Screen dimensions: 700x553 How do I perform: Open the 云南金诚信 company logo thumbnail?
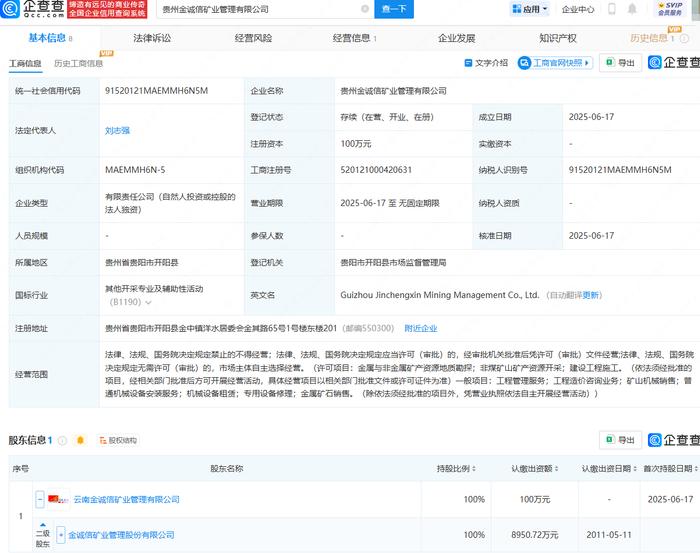[58, 499]
